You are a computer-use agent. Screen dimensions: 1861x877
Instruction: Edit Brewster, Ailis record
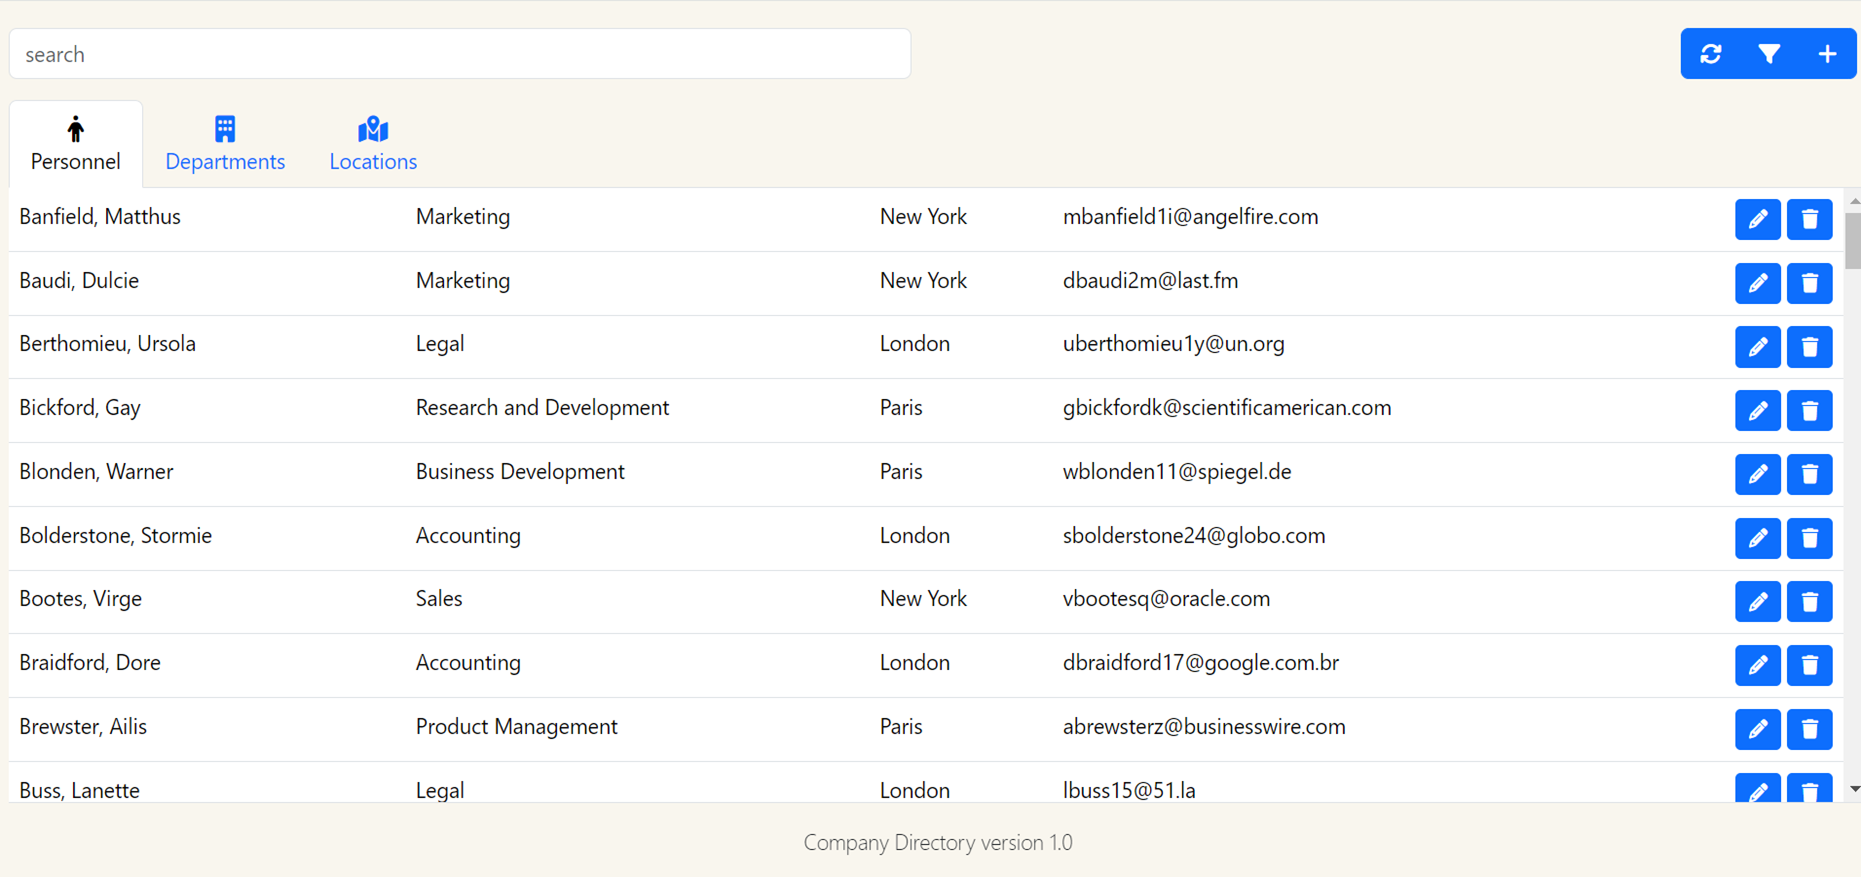coord(1757,729)
